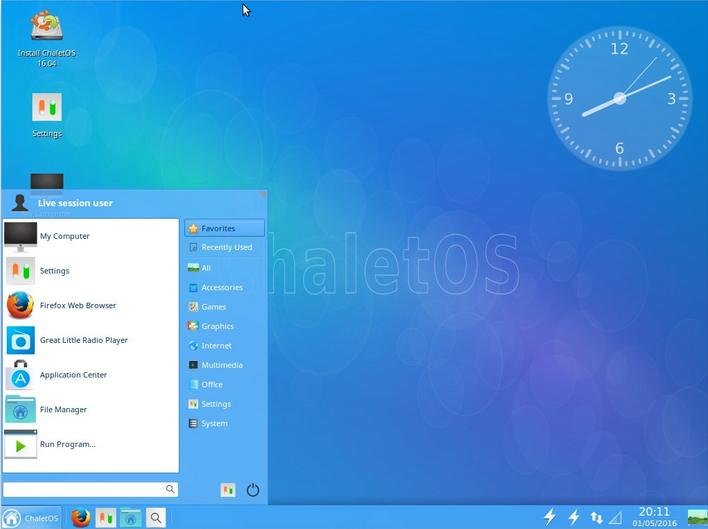Image resolution: width=708 pixels, height=529 pixels.
Task: Click the power button in menu
Action: pos(253,490)
